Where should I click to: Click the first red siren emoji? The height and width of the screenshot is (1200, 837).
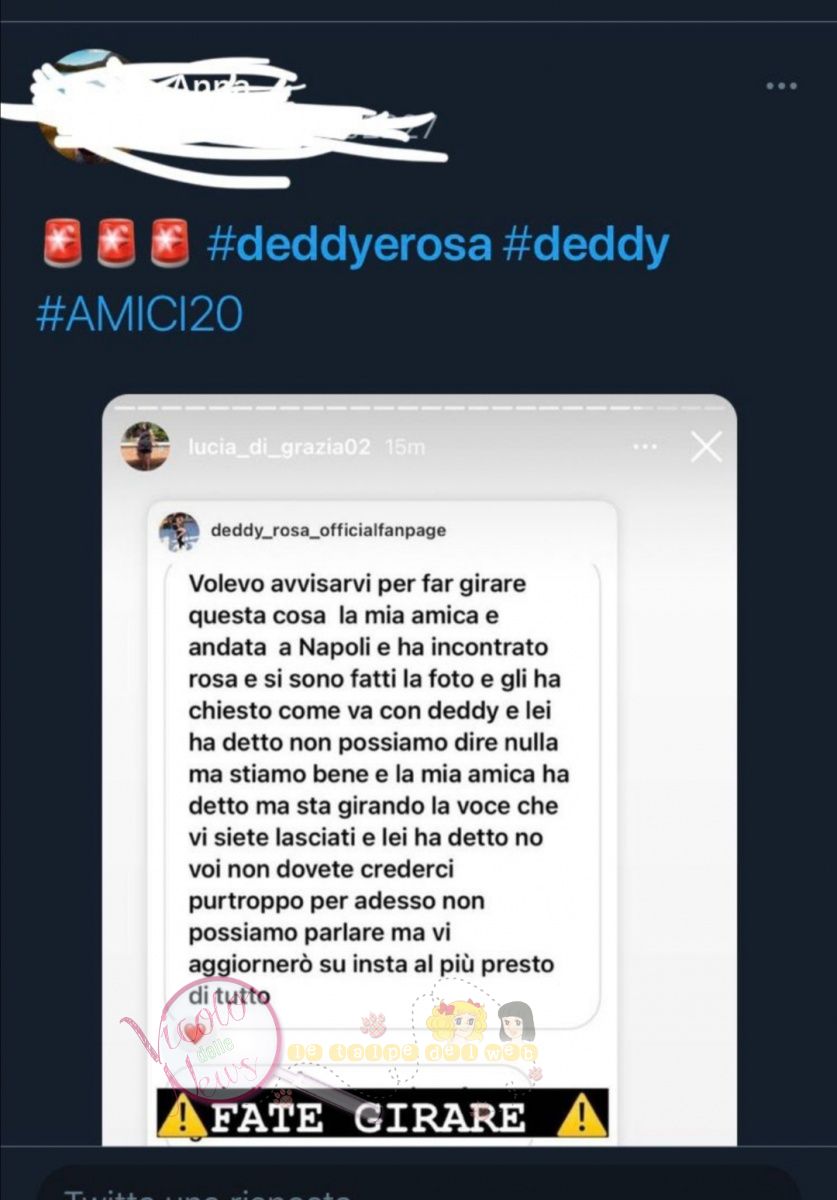[x=63, y=245]
